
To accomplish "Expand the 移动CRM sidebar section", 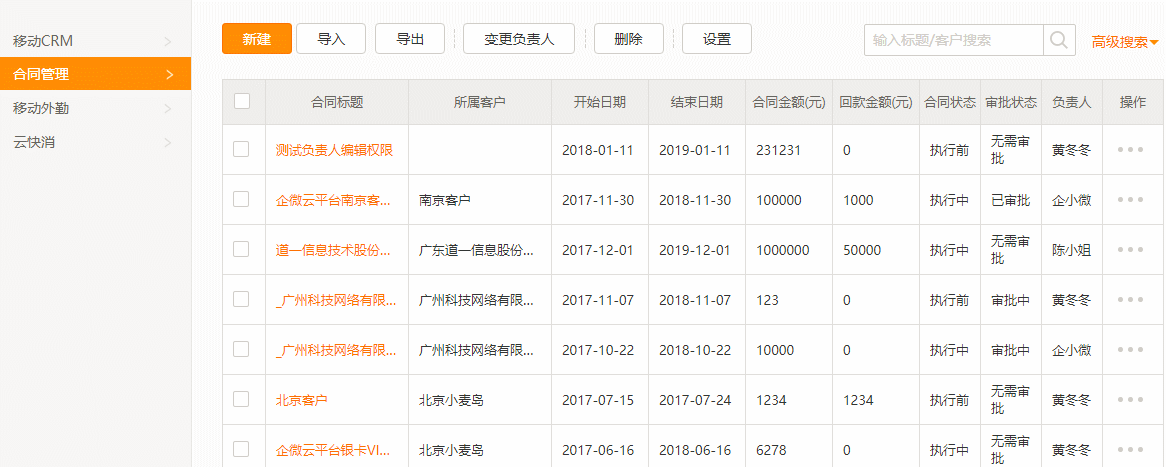I will [x=95, y=41].
